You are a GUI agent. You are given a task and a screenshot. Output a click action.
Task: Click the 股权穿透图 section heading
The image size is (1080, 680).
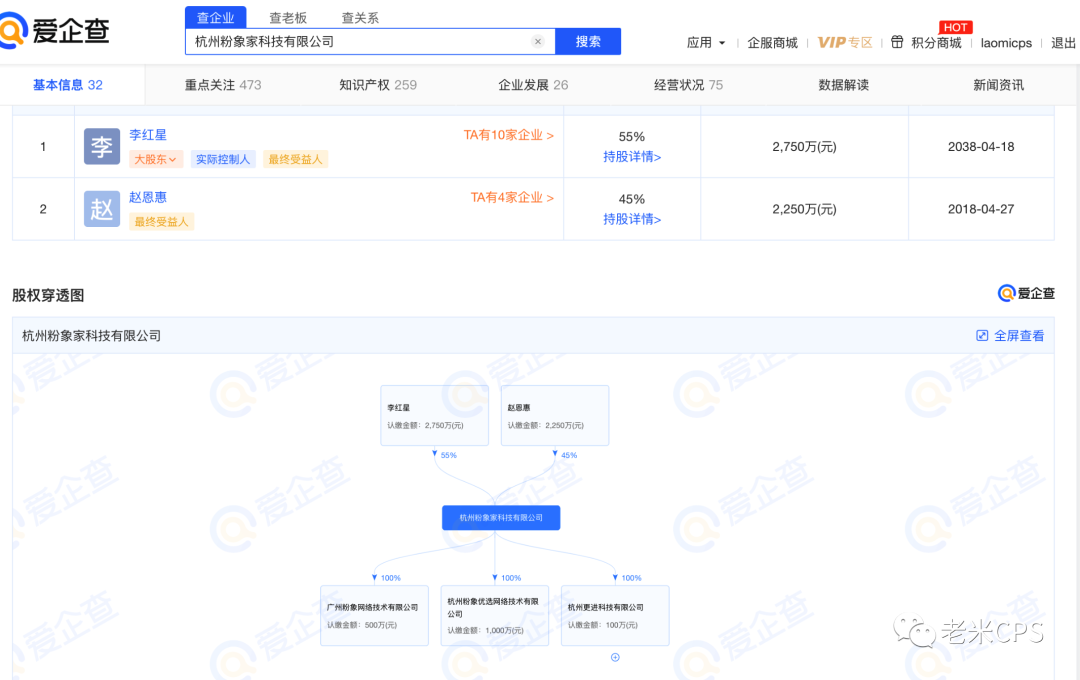click(48, 295)
